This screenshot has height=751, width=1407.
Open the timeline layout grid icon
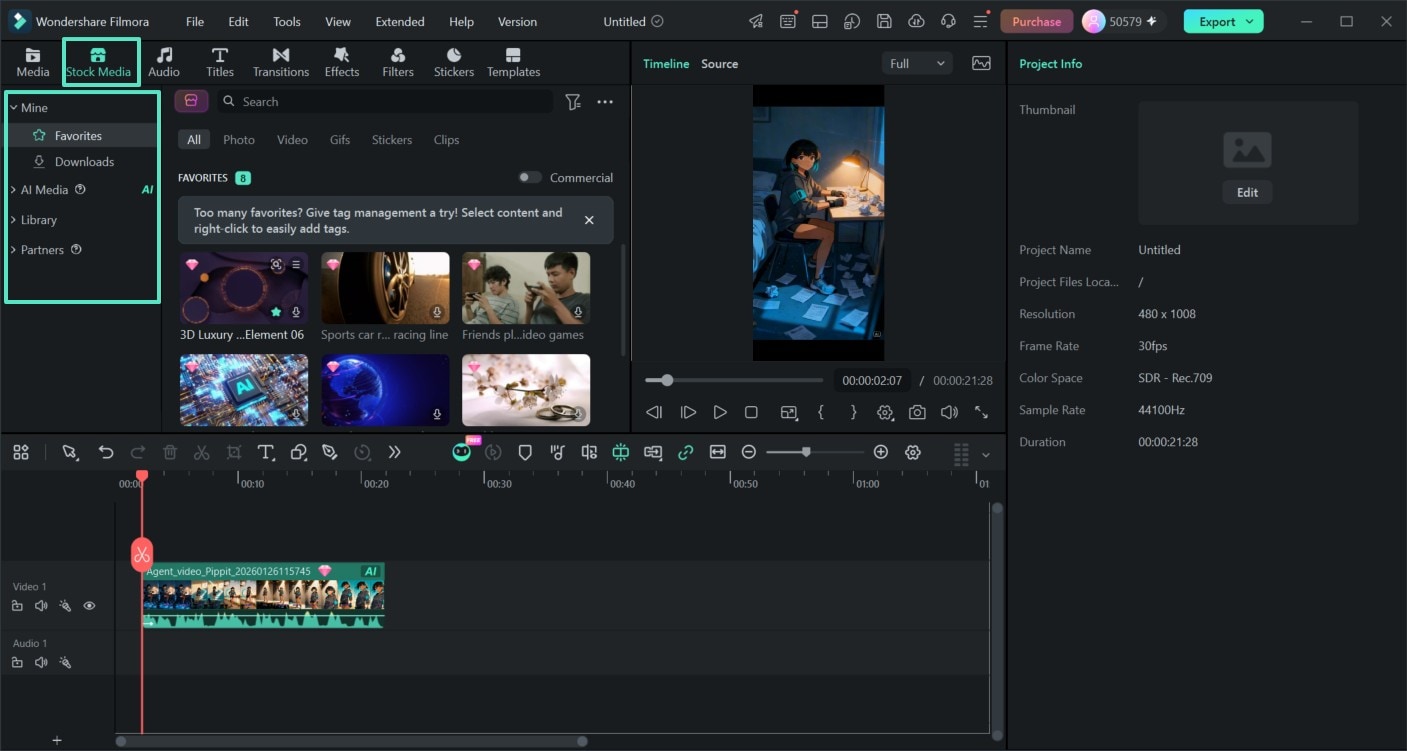pos(21,452)
